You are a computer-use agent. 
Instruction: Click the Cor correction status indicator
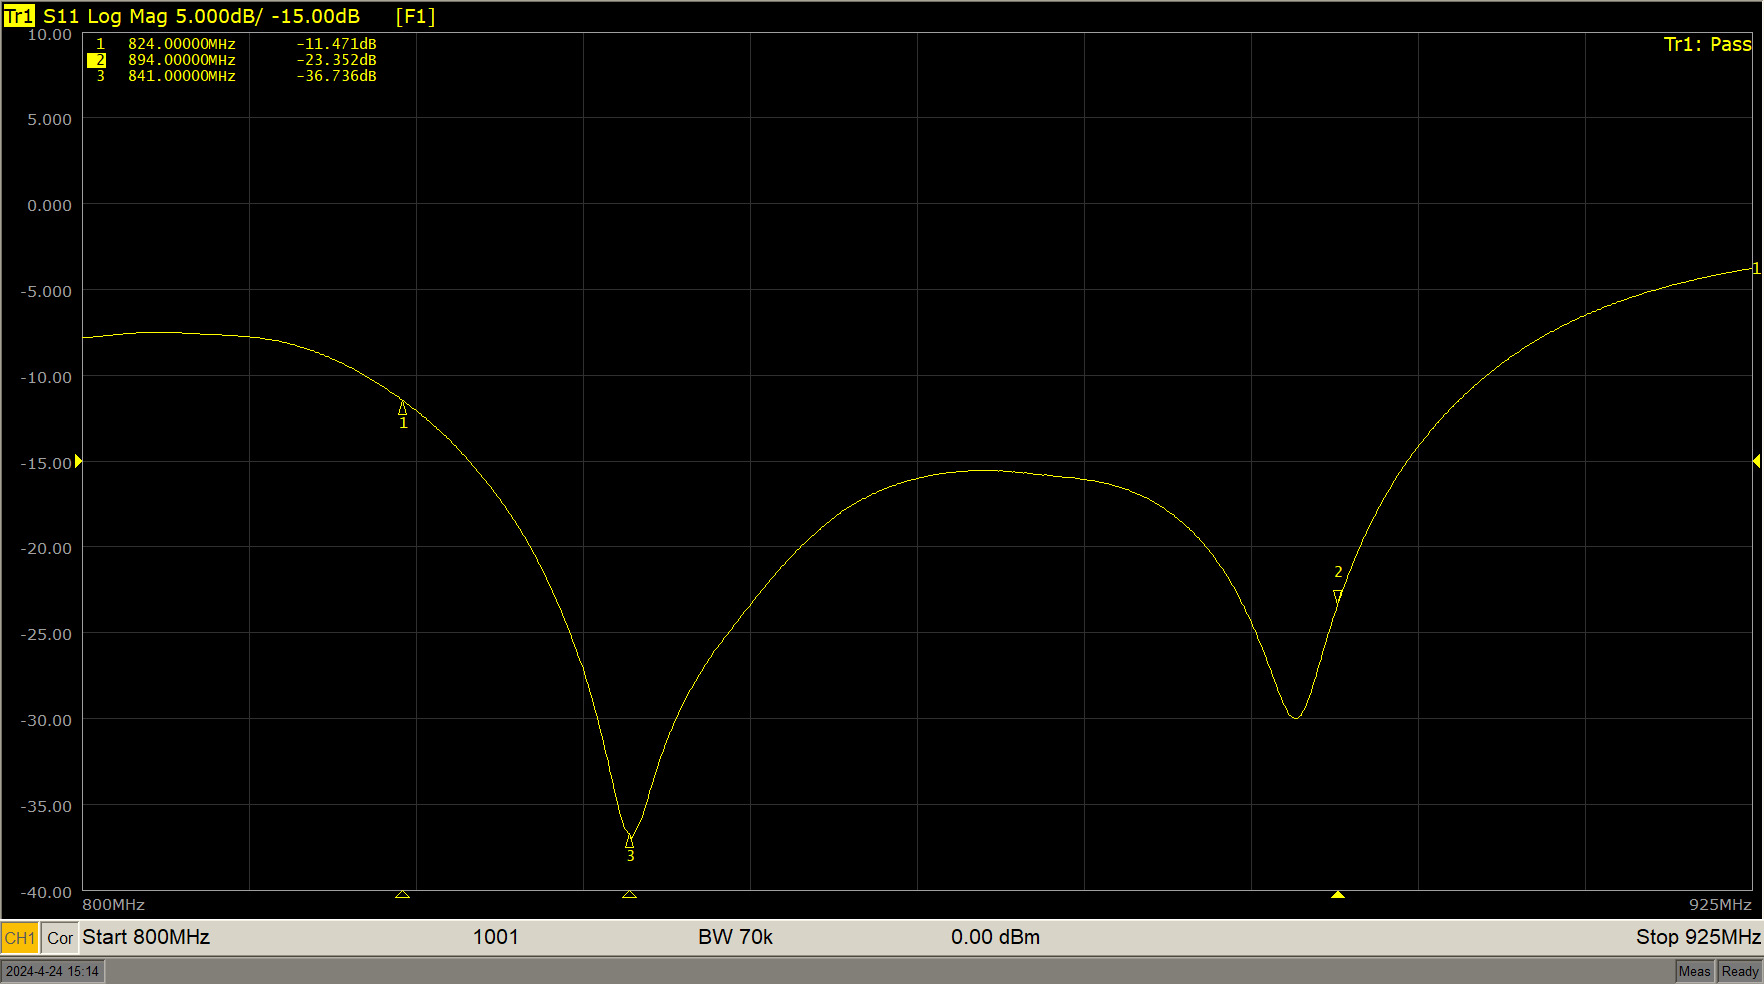[60, 938]
